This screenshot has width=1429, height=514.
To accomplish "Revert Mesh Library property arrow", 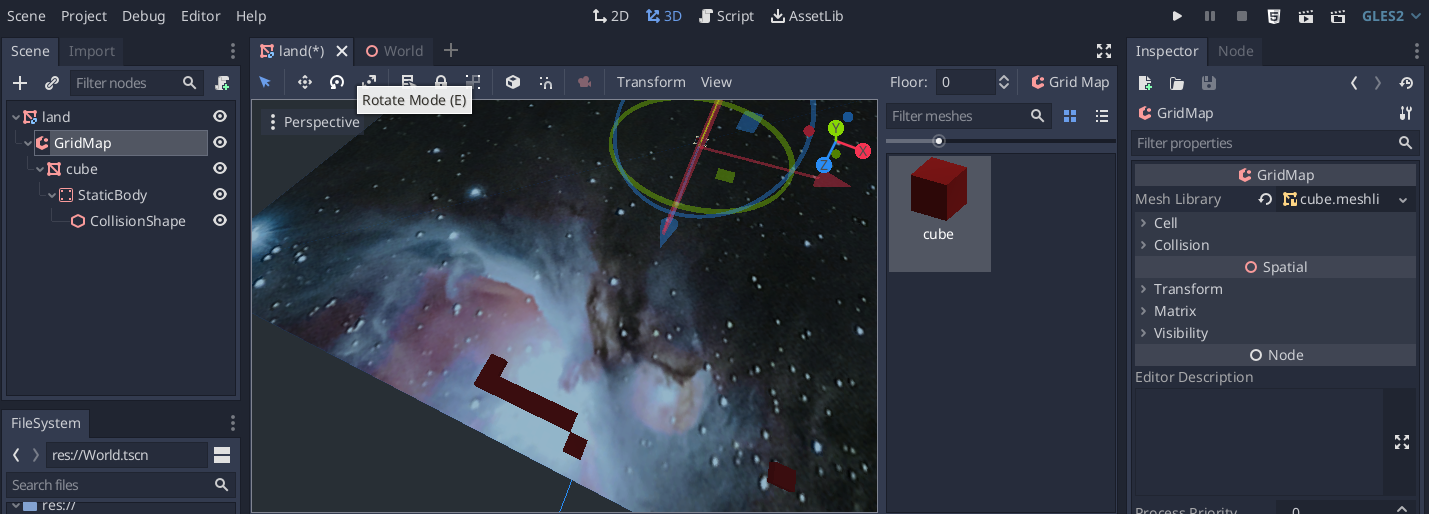I will pyautogui.click(x=1265, y=199).
